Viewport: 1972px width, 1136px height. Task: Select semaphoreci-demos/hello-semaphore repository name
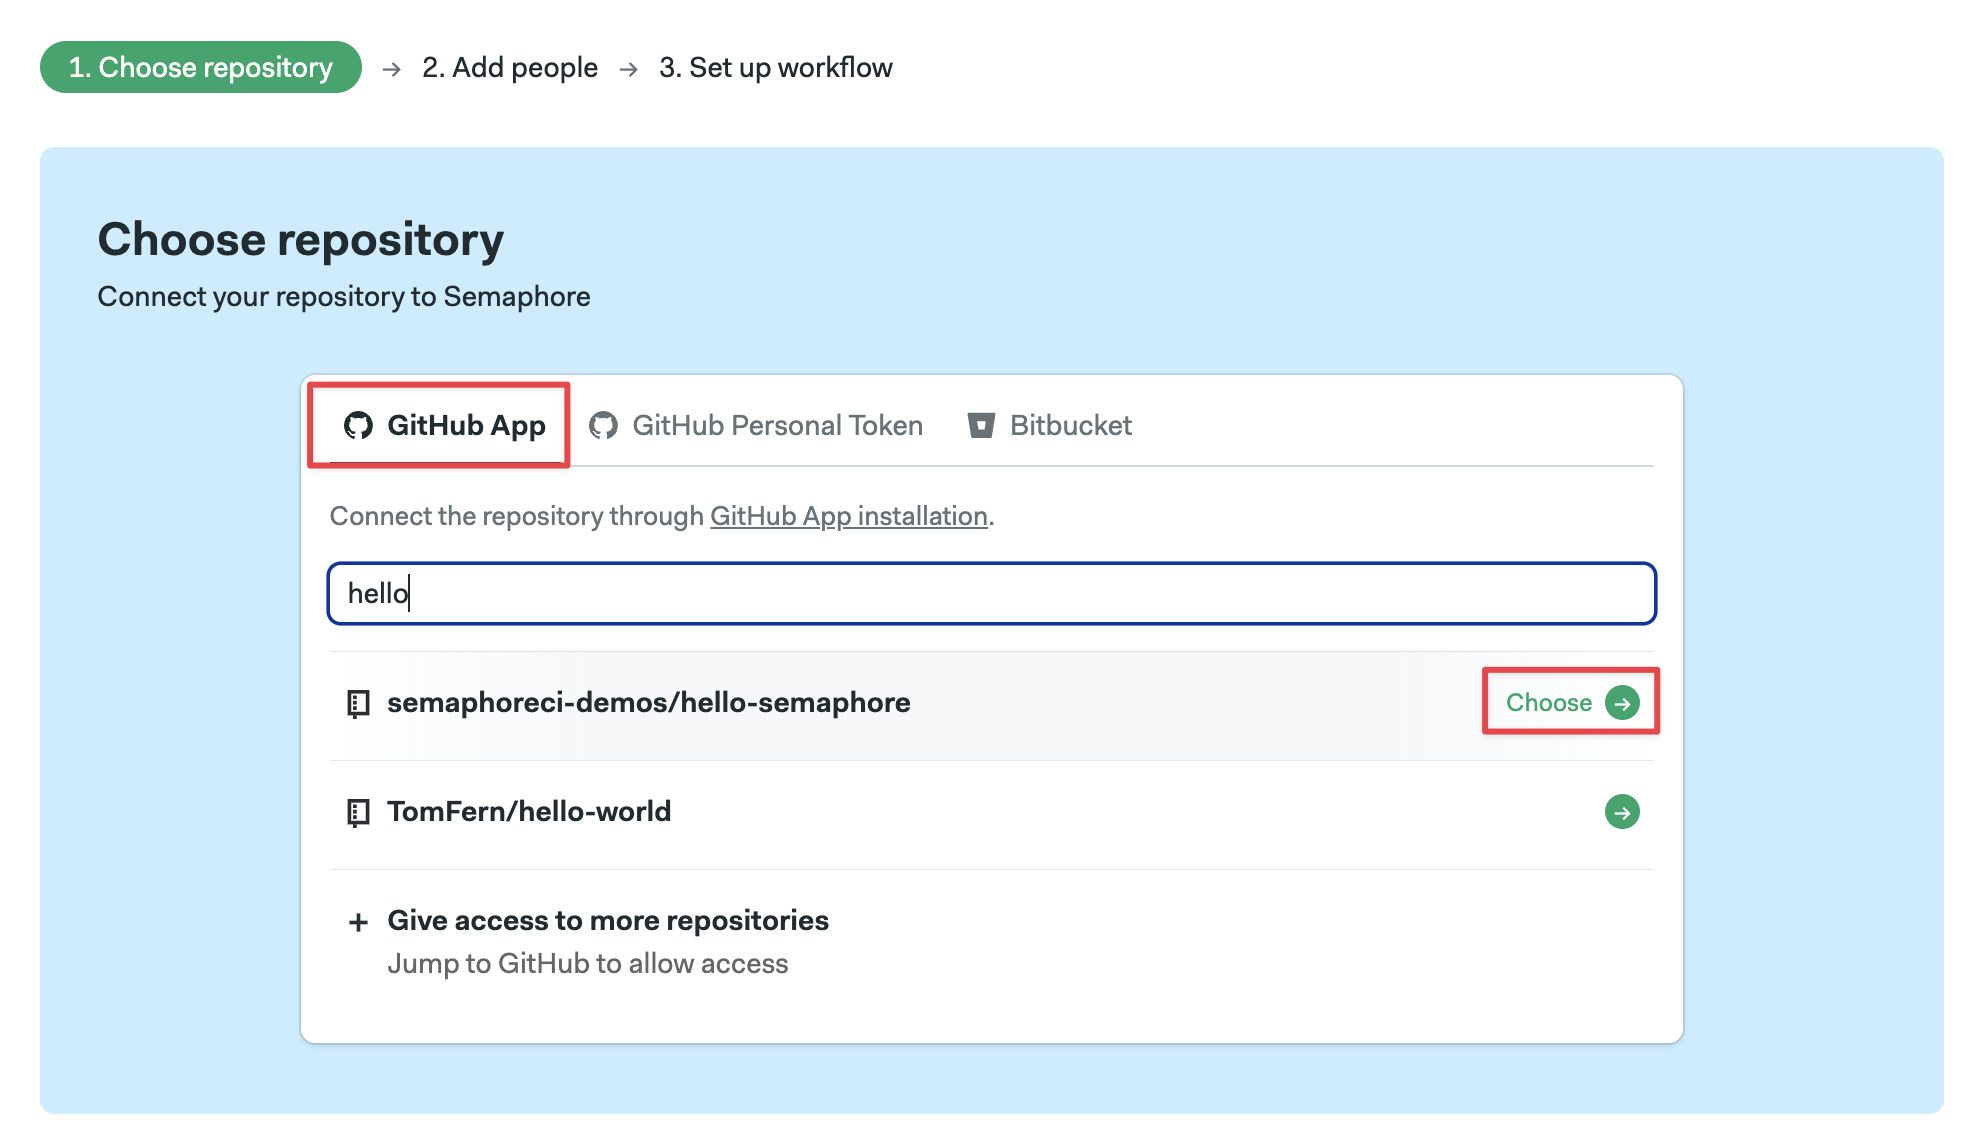(649, 702)
